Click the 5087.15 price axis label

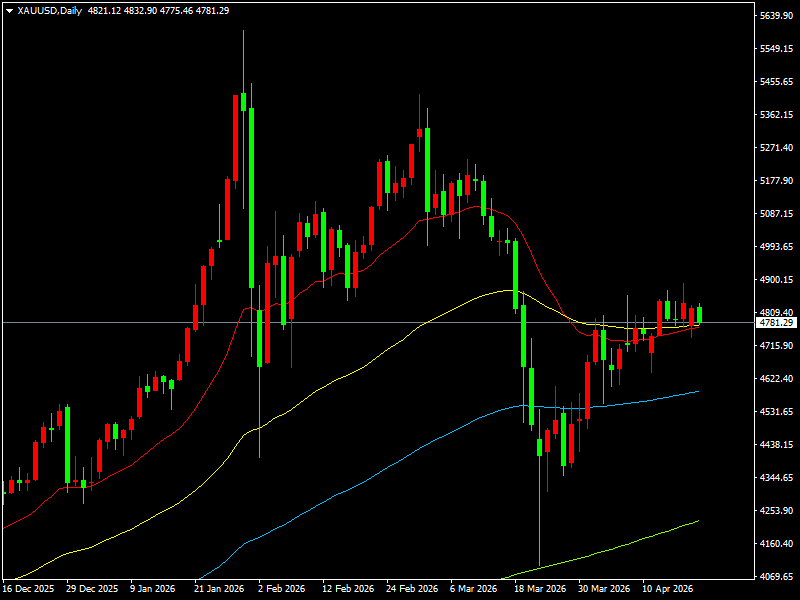pyautogui.click(x=777, y=213)
